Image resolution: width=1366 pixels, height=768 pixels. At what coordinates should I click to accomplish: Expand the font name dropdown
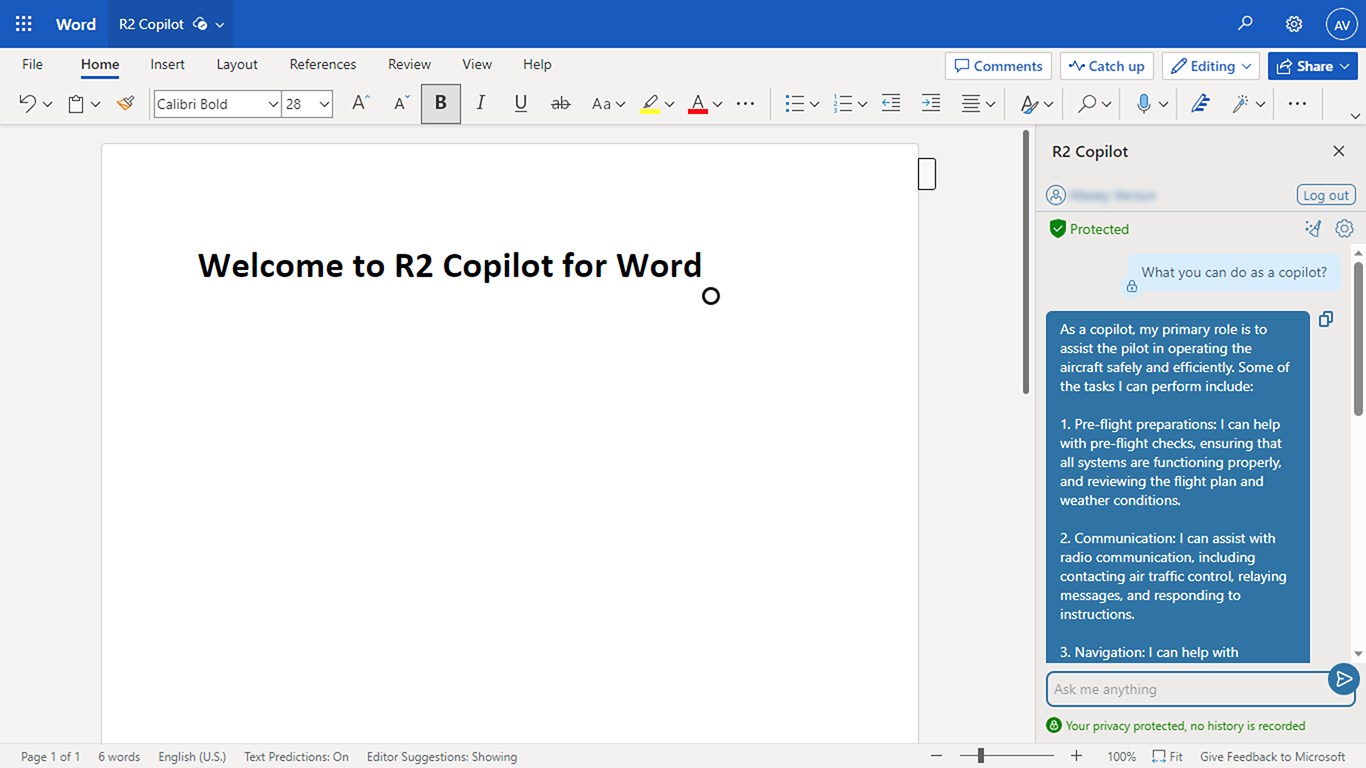(273, 104)
